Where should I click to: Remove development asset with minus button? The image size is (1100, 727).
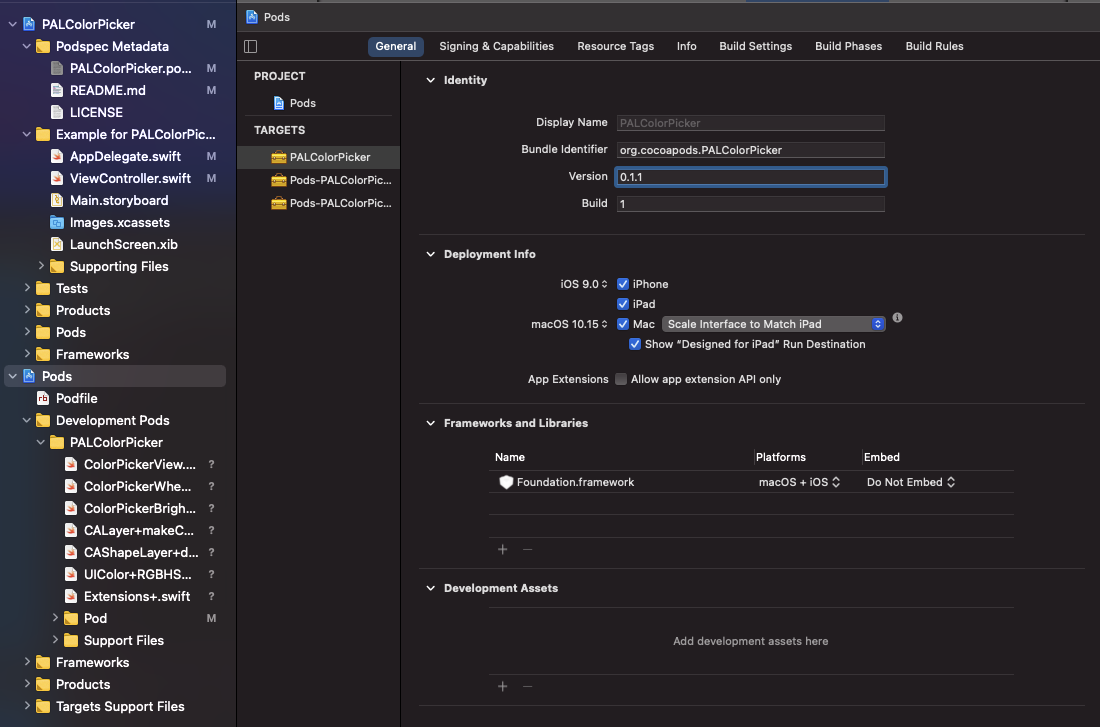528,686
